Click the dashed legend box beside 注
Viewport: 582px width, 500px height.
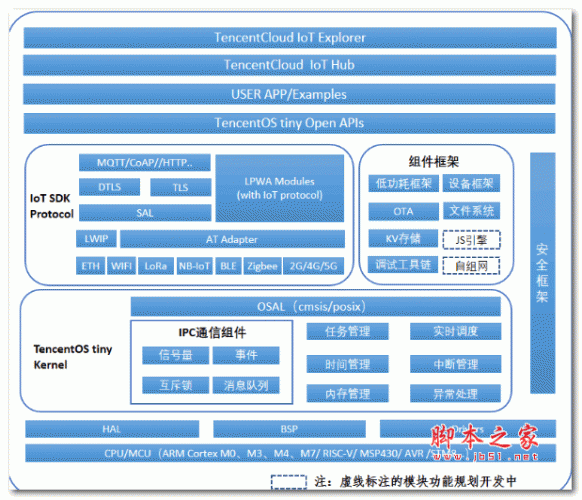pos(288,482)
